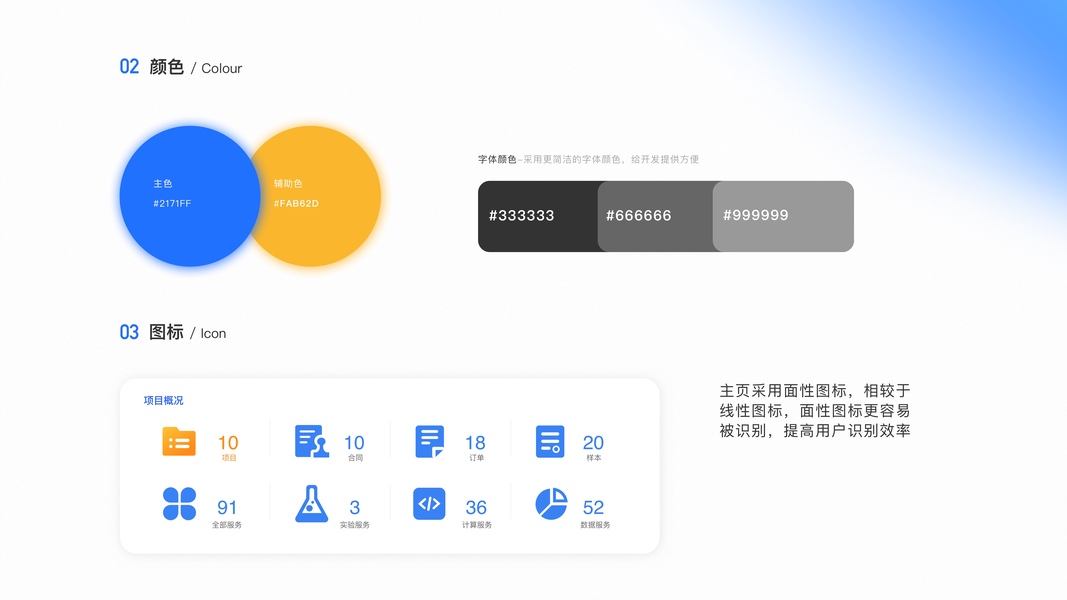Click the number 52 for 数据服务

coord(593,507)
